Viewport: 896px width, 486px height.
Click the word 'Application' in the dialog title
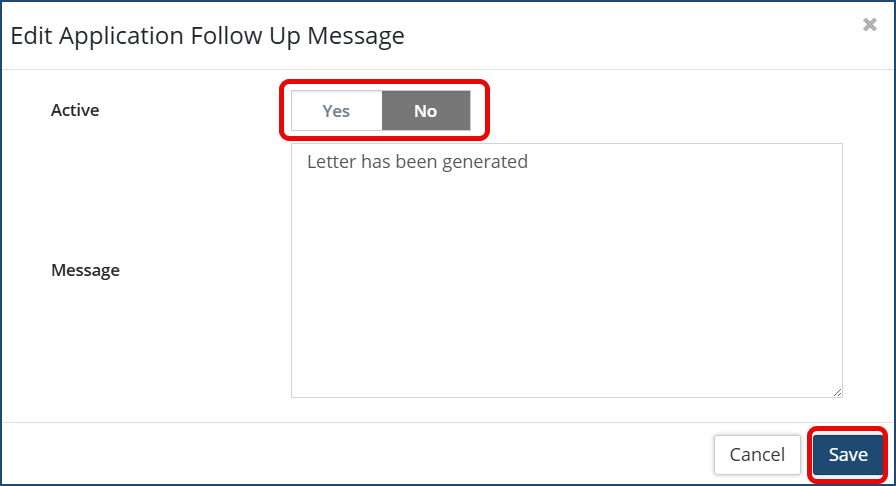(x=121, y=36)
